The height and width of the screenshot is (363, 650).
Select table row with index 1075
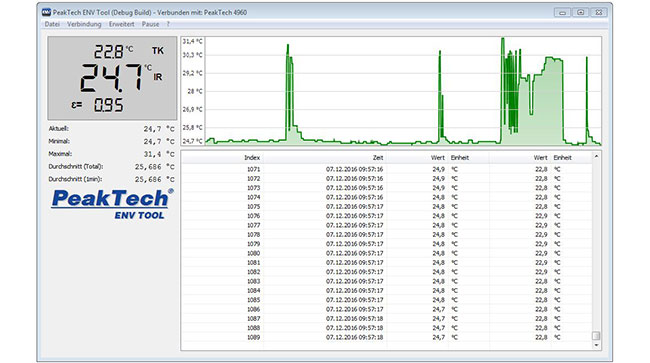point(387,206)
